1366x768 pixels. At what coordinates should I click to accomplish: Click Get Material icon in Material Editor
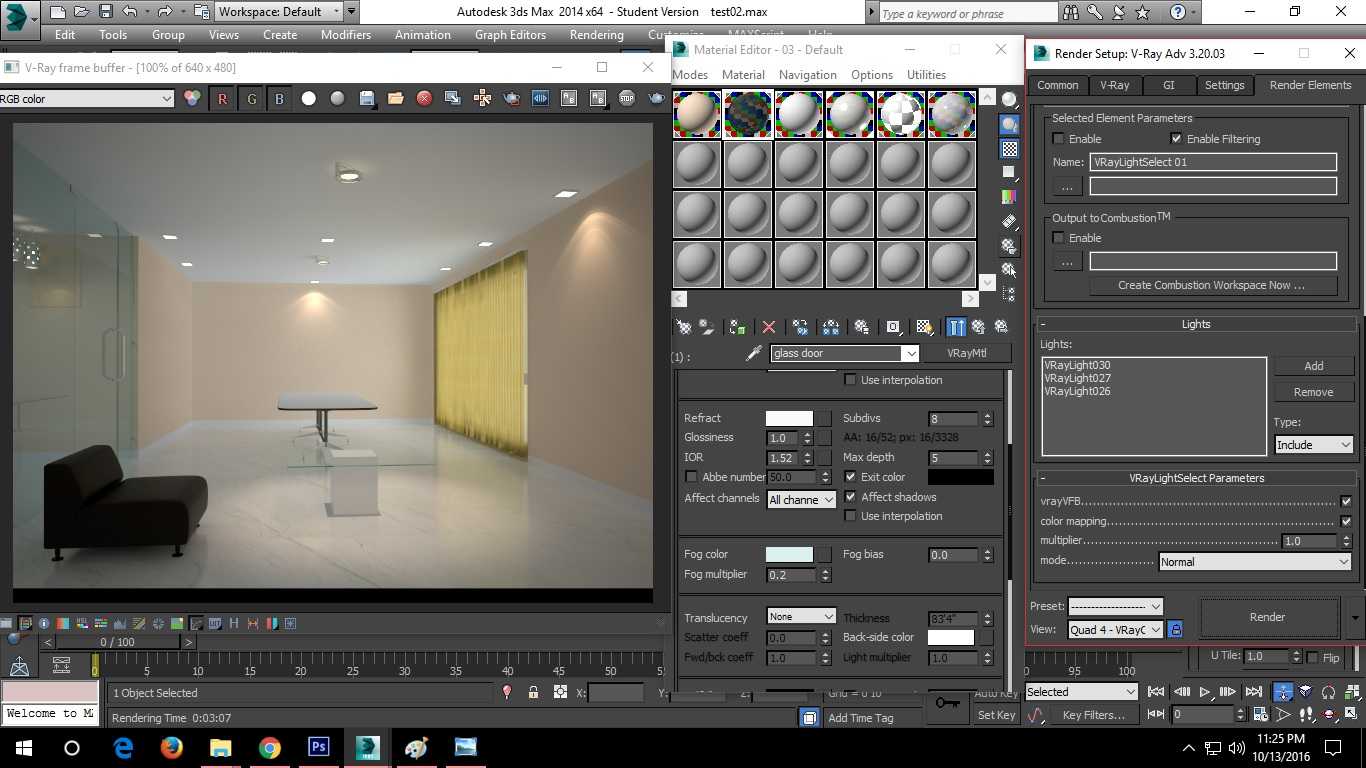pos(684,327)
